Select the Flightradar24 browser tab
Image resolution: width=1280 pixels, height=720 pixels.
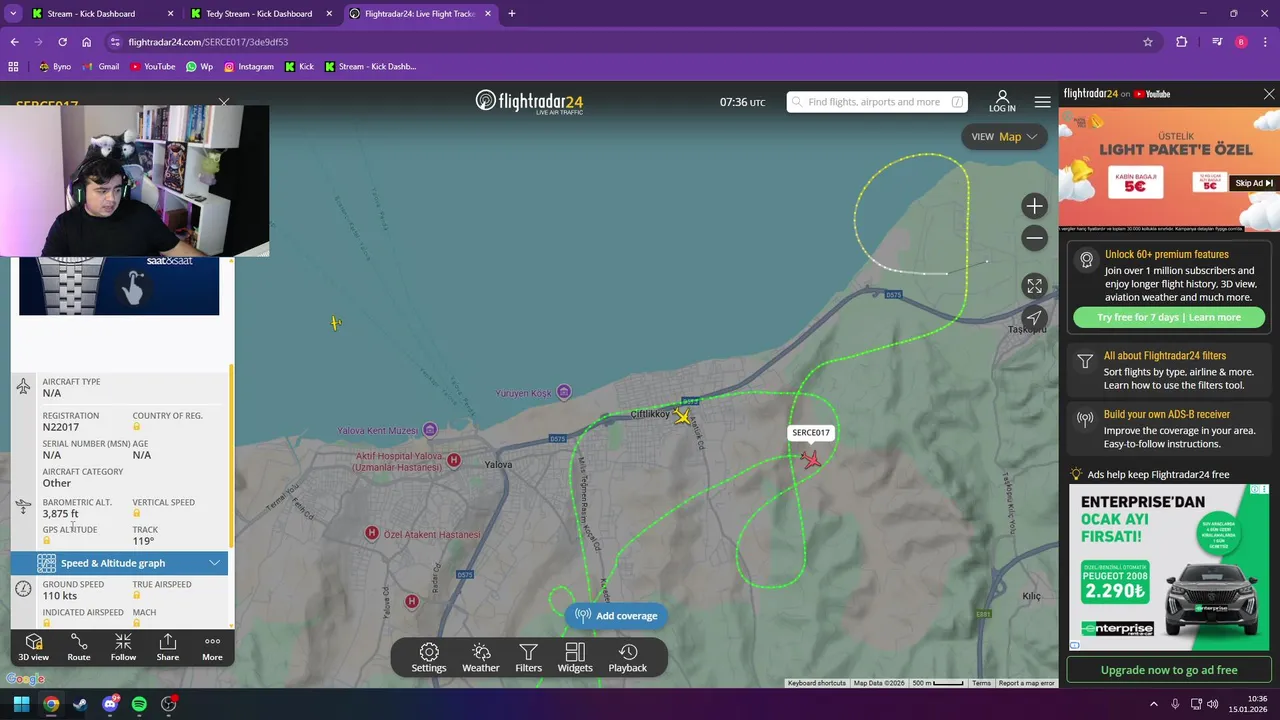pos(419,14)
